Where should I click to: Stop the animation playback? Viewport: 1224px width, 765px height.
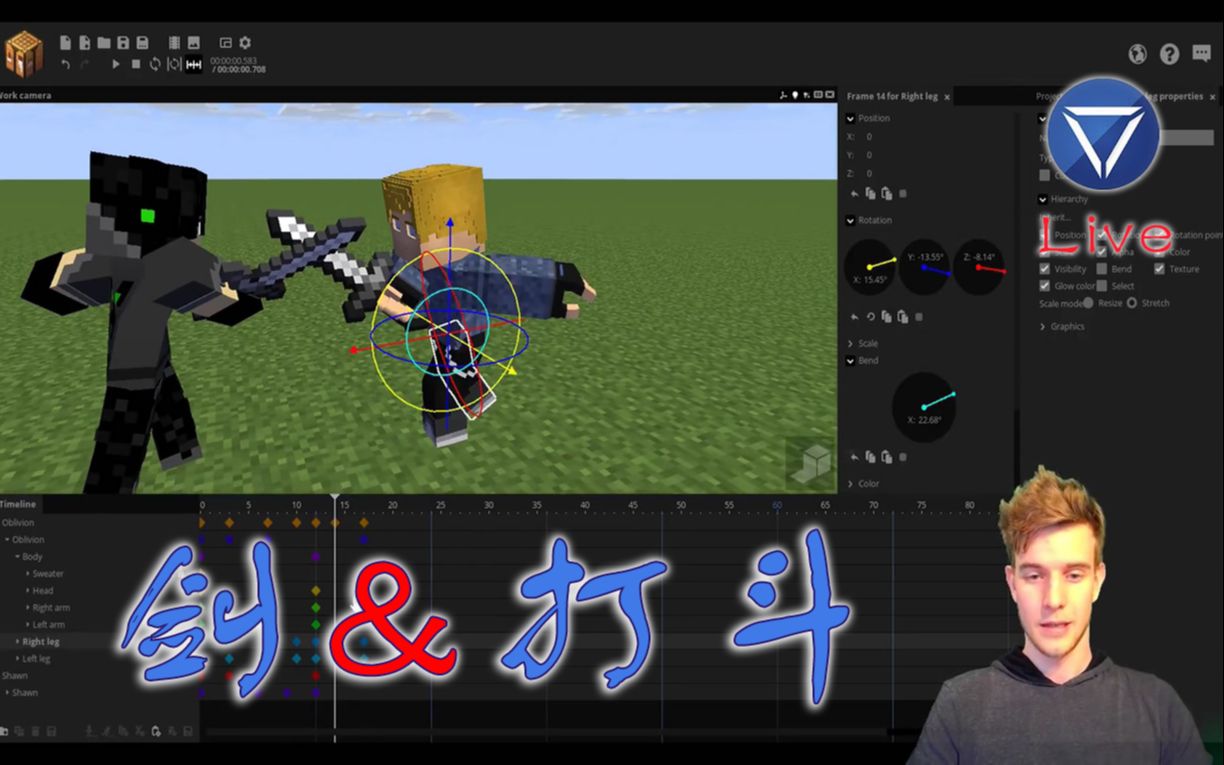pos(136,64)
